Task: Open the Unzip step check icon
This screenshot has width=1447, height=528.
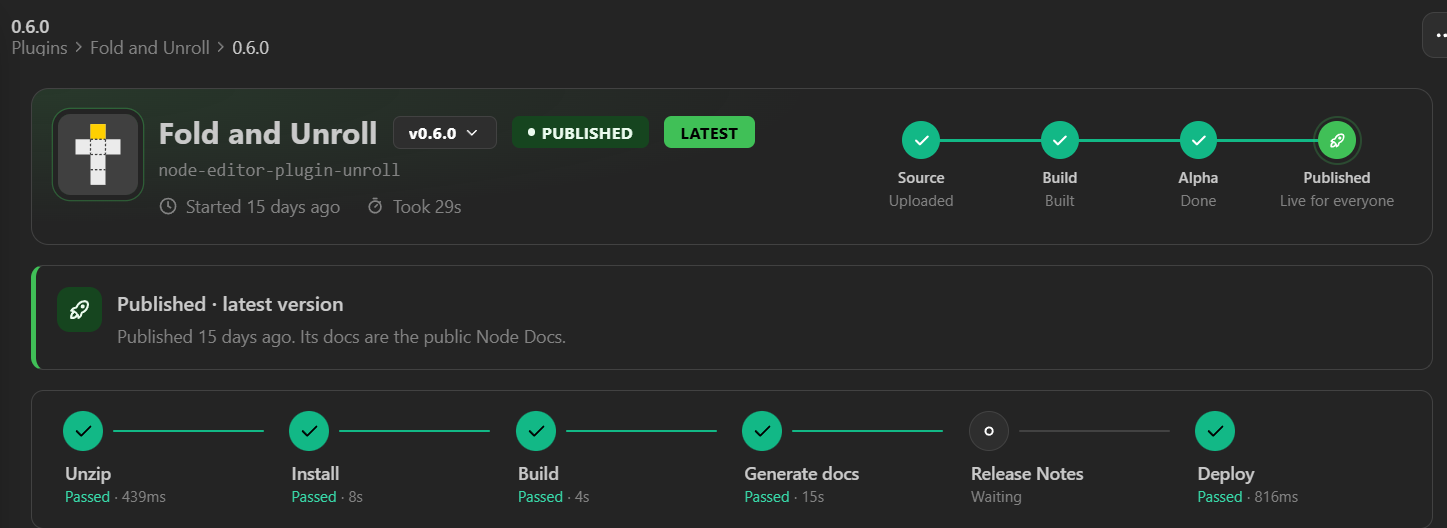Action: pos(83,431)
